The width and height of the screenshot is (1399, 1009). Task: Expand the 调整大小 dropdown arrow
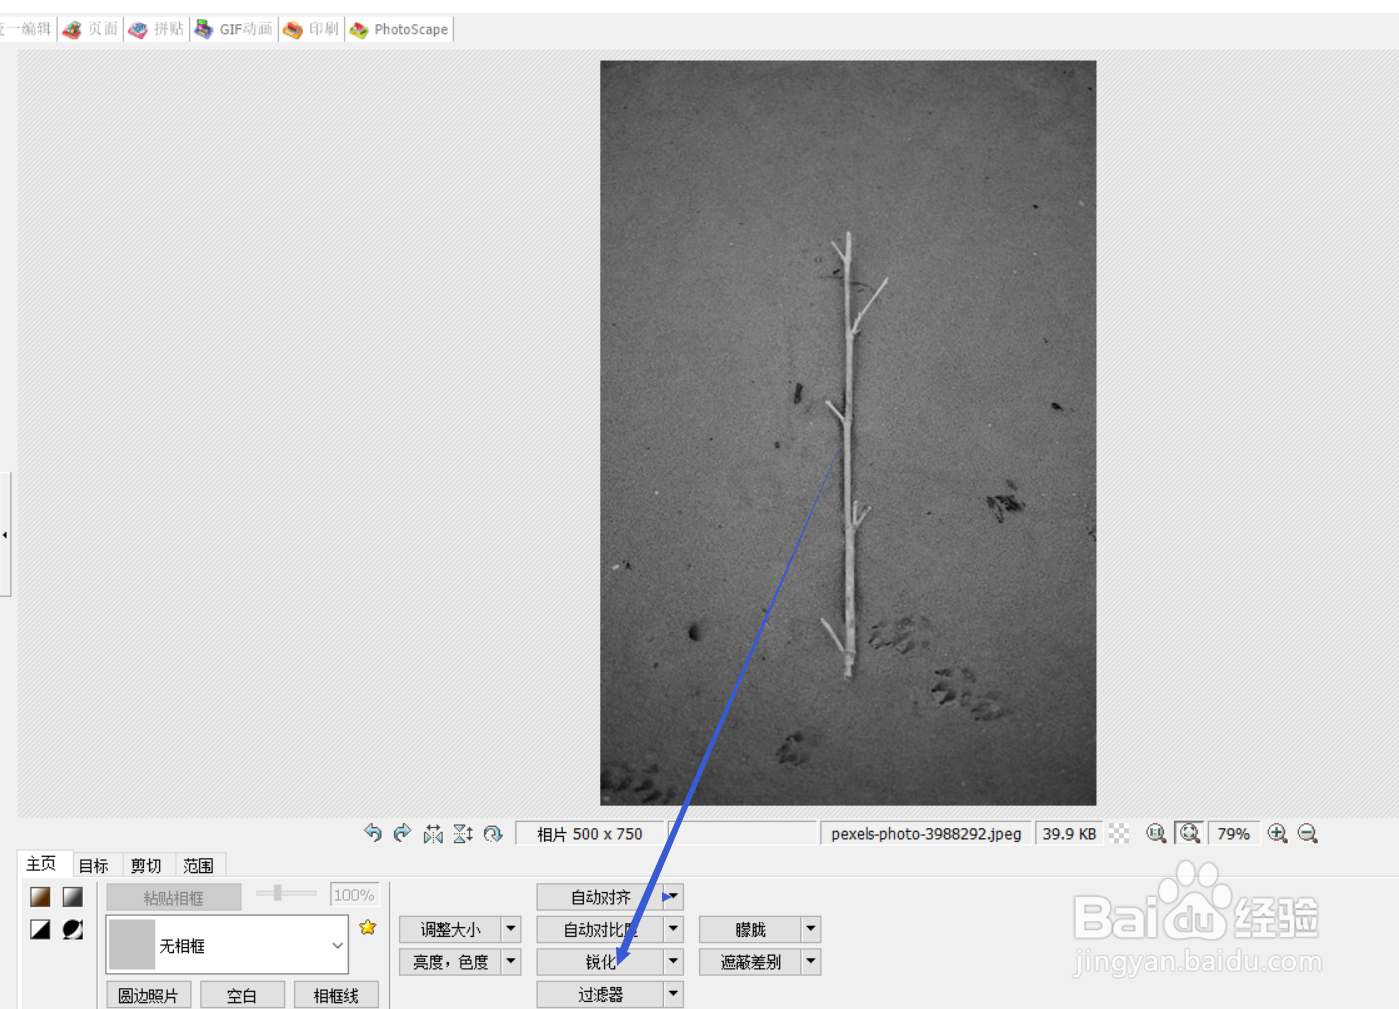click(511, 929)
